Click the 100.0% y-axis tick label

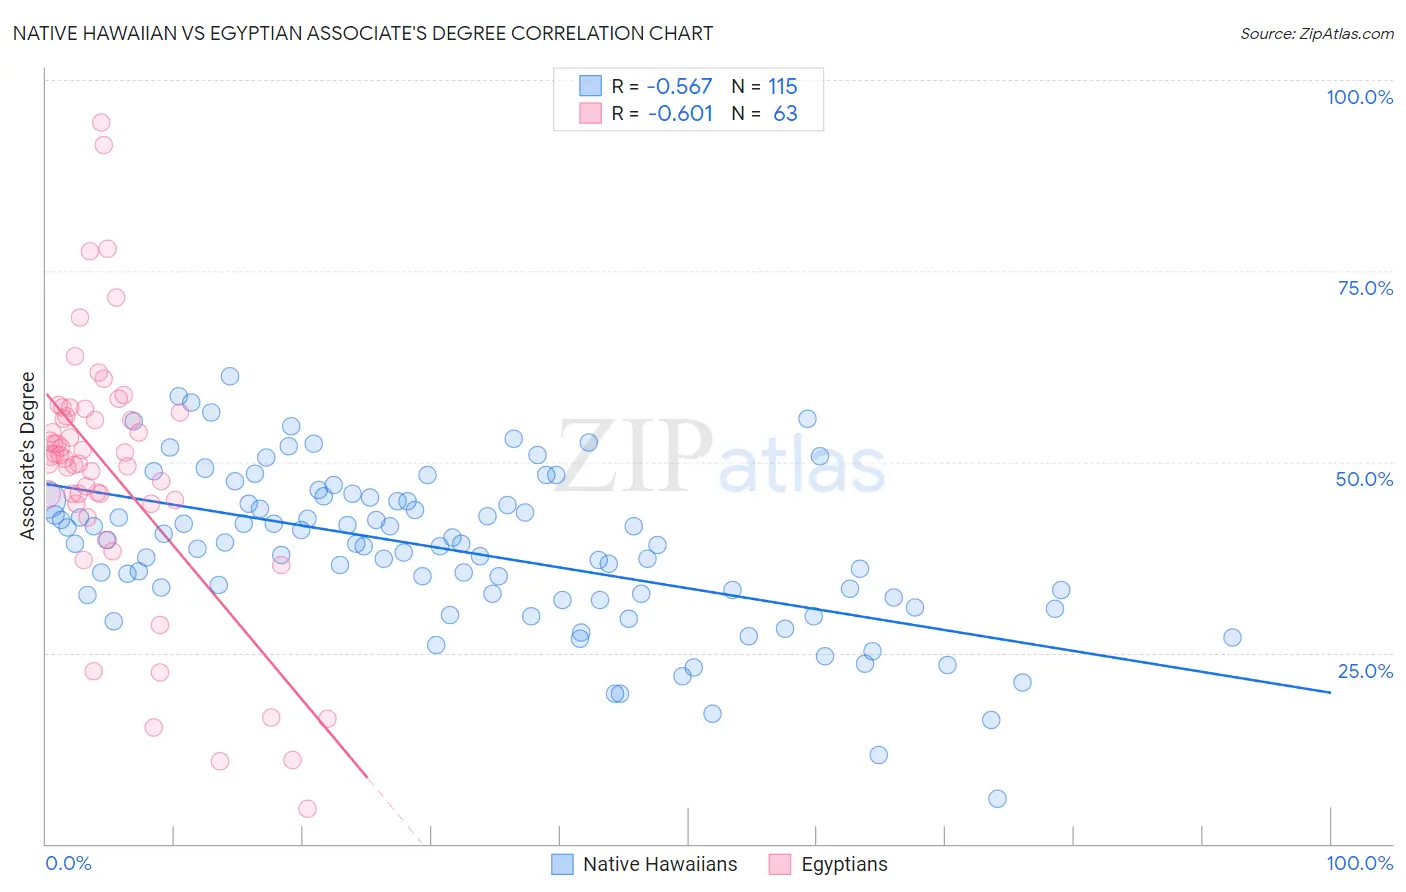click(1360, 97)
